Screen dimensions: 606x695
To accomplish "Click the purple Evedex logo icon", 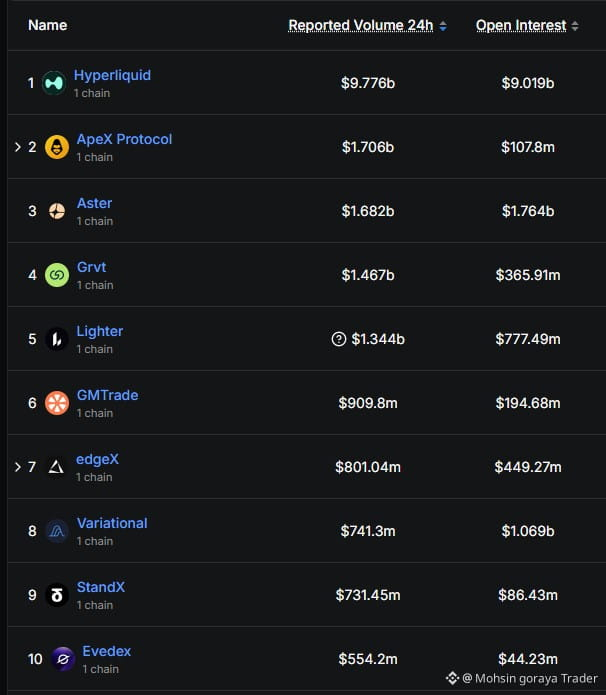I will (x=63, y=659).
